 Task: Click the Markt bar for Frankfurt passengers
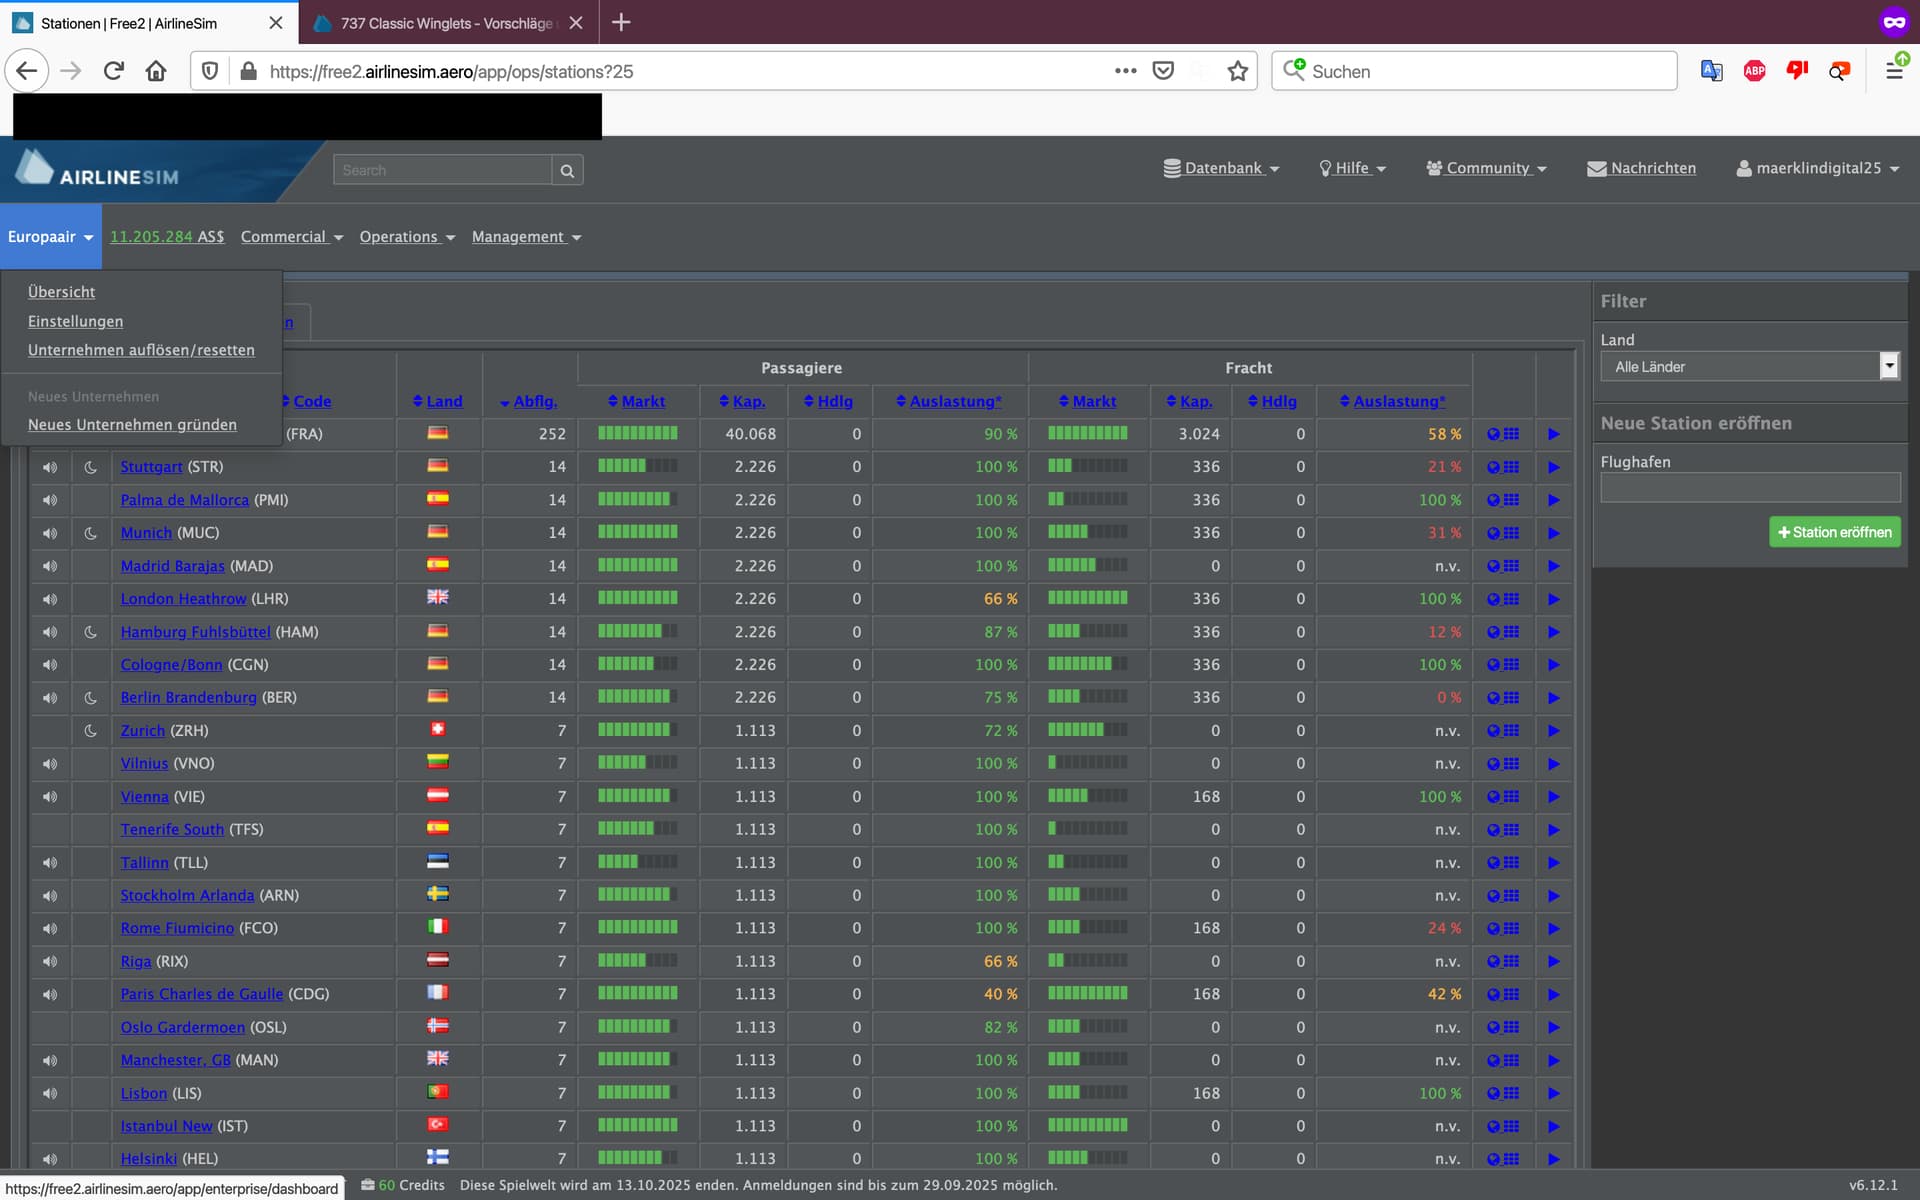point(637,434)
